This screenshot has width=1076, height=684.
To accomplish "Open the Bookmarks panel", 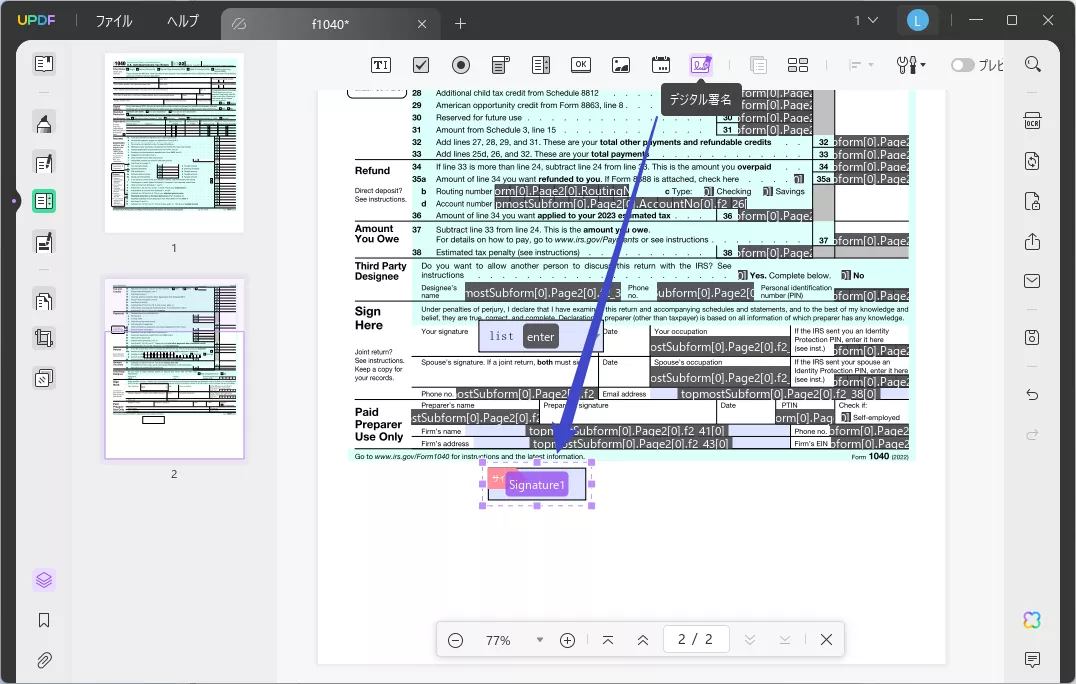I will [44, 620].
